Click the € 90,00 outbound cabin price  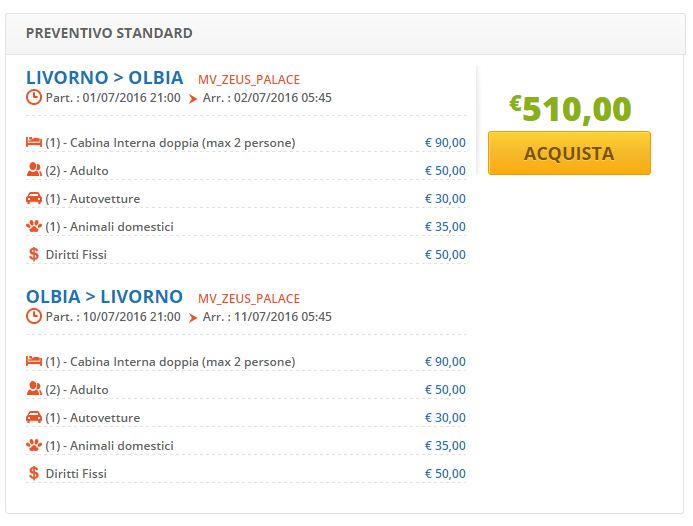[x=445, y=143]
